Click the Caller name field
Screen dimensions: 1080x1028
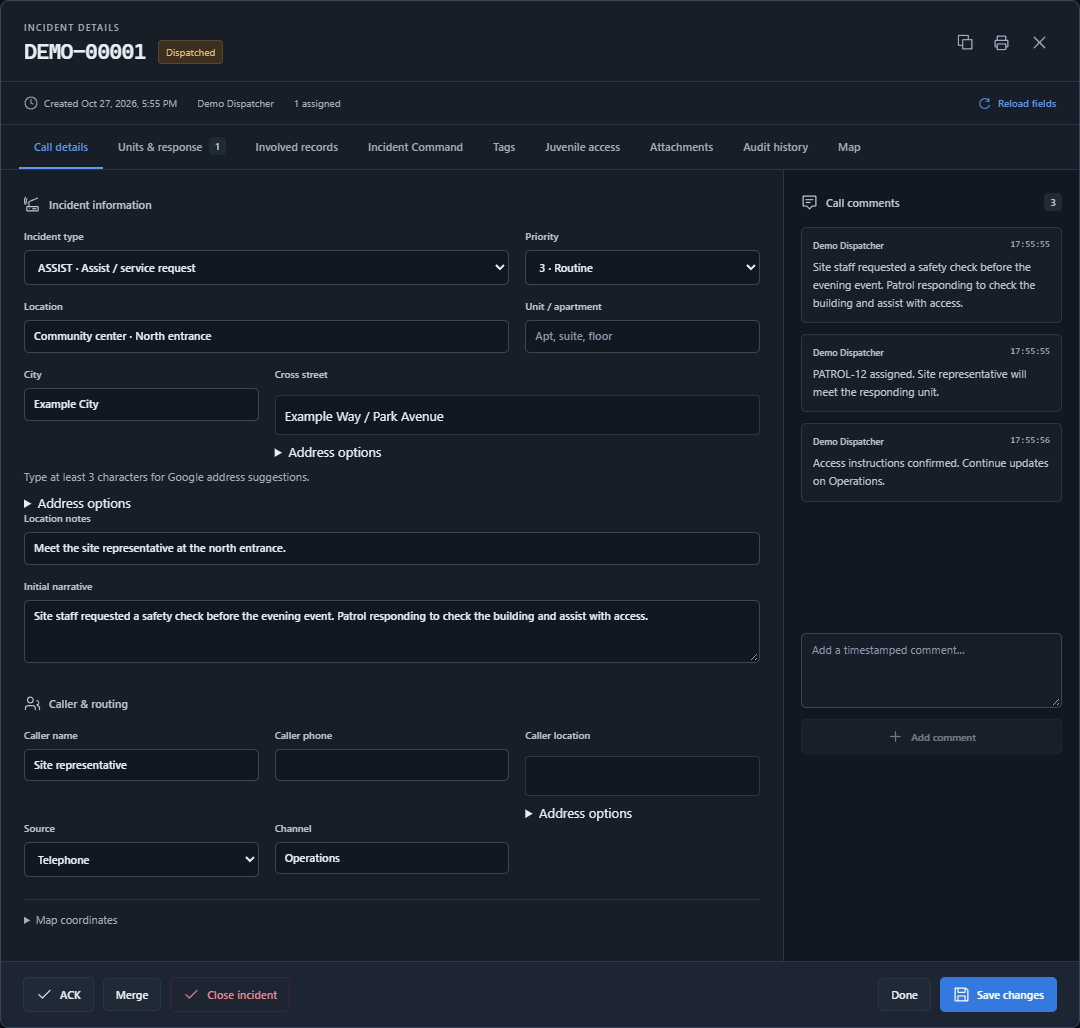[x=141, y=765]
